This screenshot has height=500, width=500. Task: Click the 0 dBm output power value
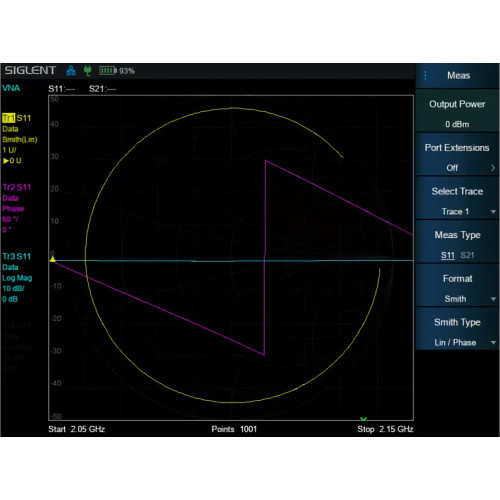[x=457, y=124]
